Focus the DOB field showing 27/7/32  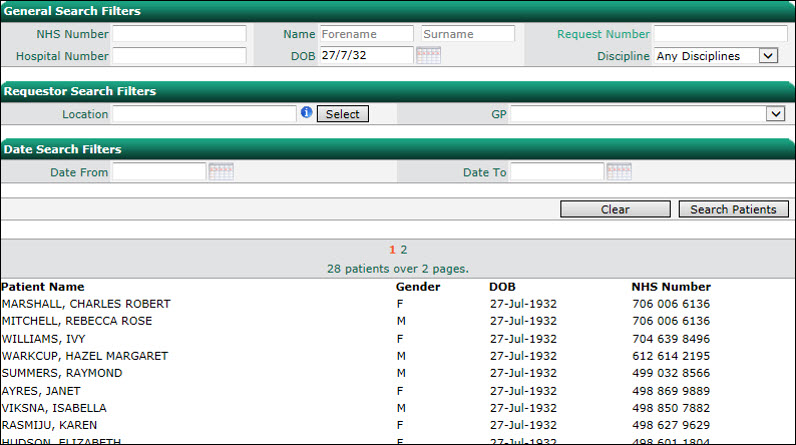367,55
